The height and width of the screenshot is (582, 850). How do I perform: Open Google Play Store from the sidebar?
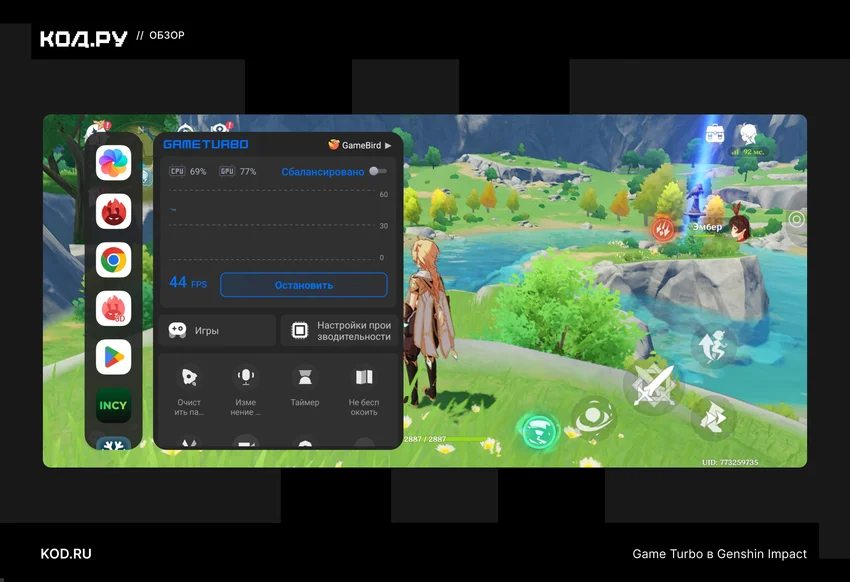113,357
